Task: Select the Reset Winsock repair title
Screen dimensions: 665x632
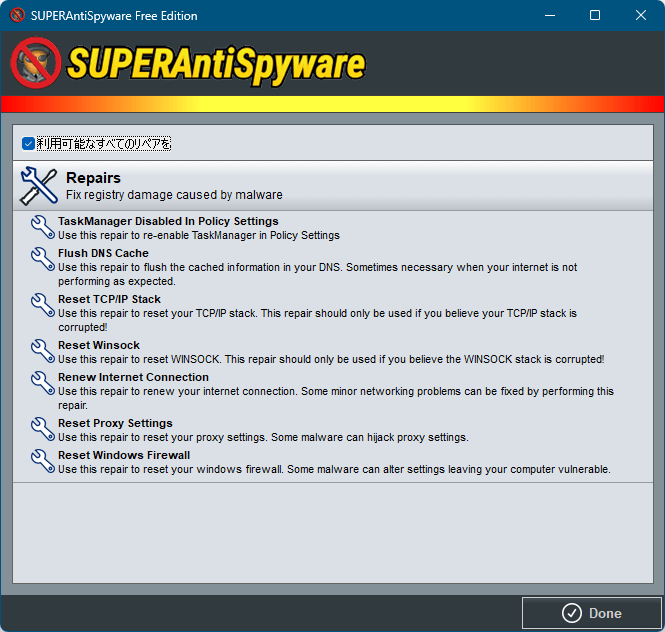Action: pos(99,345)
